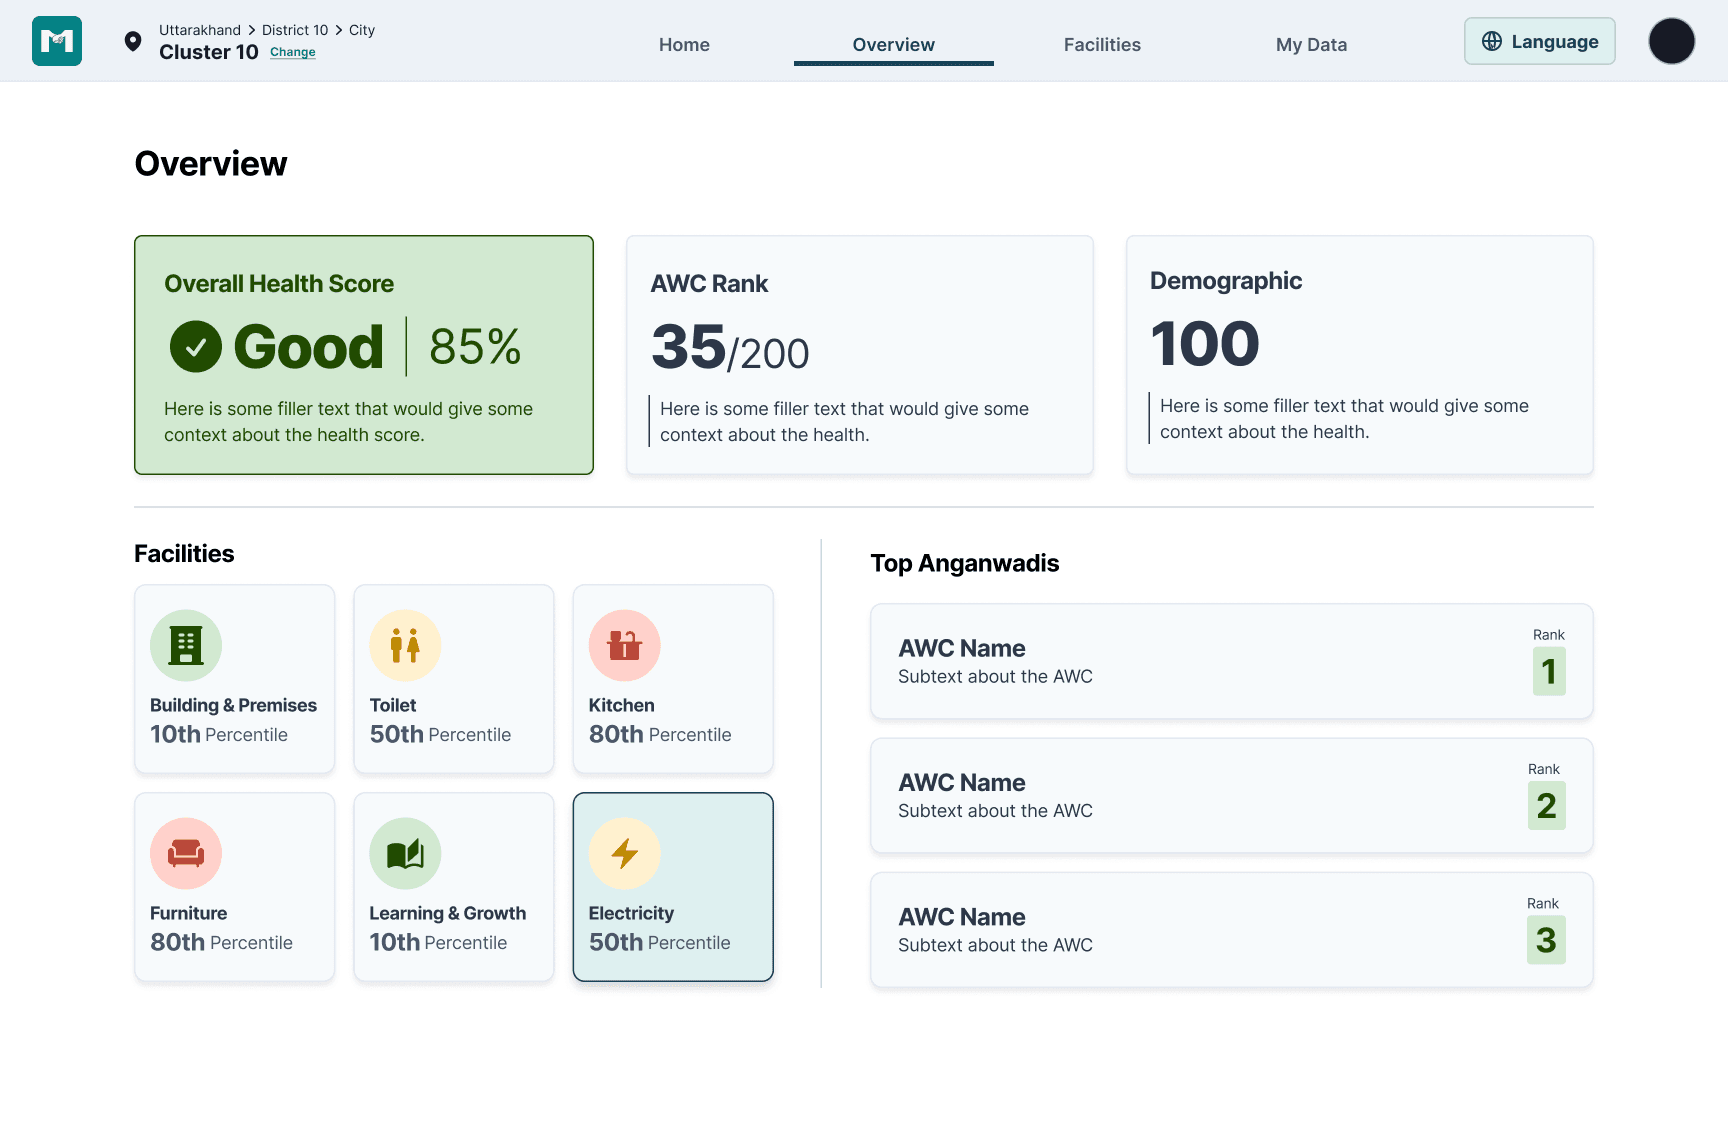Open the Demographic card
This screenshot has height=1130, width=1728.
coord(1359,355)
